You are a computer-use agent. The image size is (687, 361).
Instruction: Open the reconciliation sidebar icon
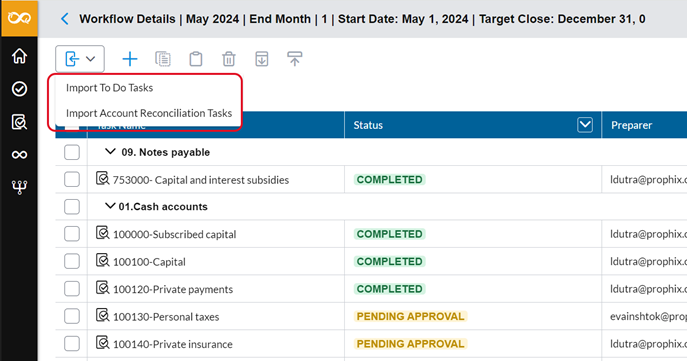click(19, 122)
